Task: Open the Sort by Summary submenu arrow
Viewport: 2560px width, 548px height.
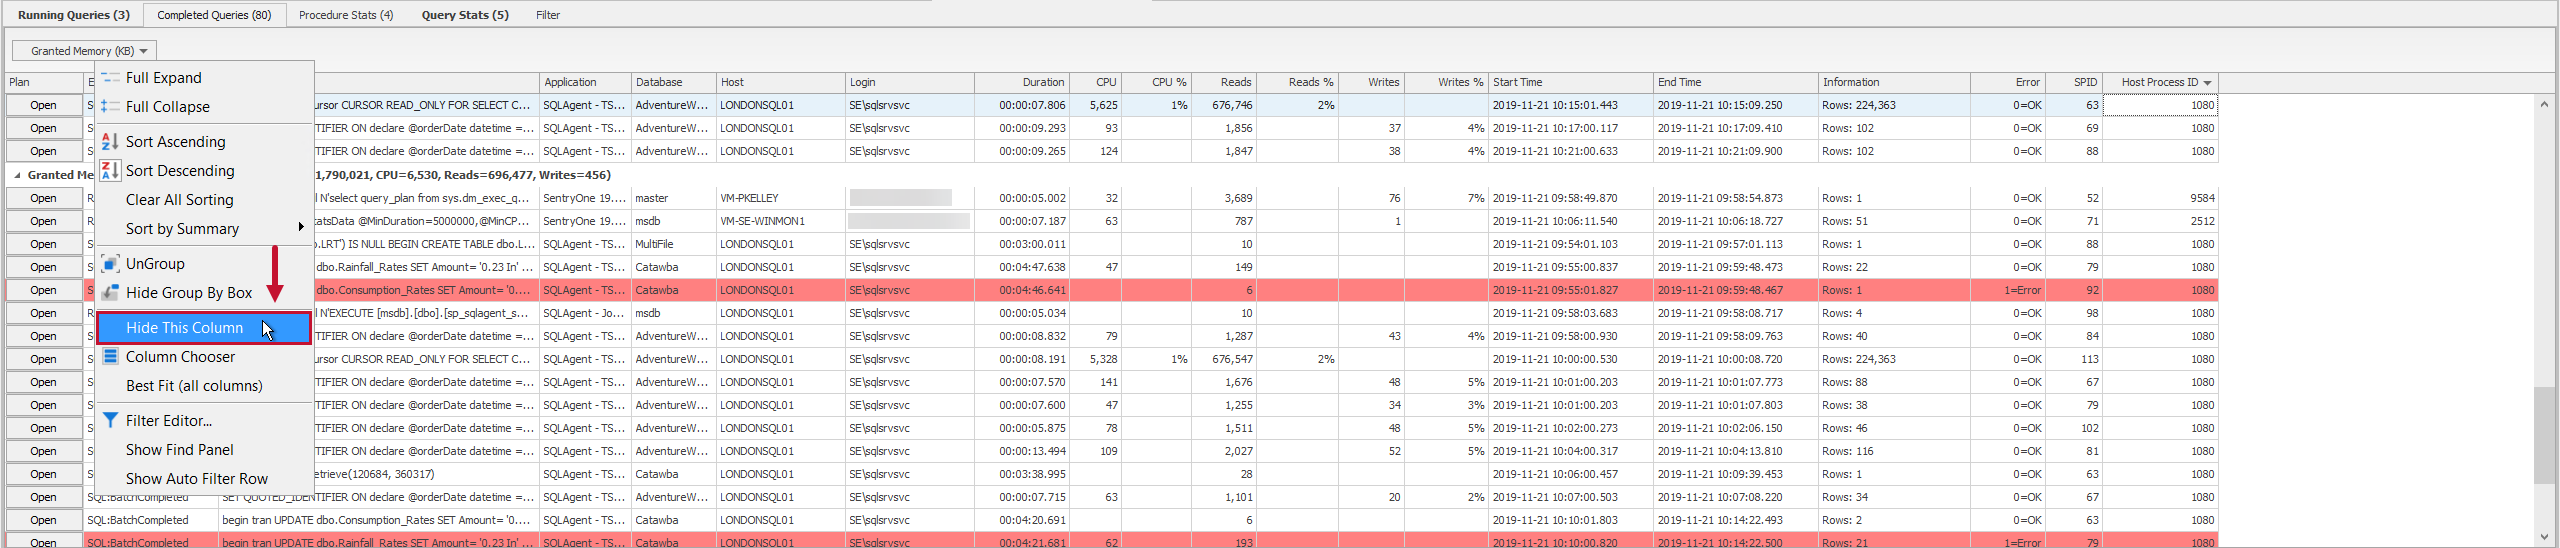Action: [x=300, y=228]
